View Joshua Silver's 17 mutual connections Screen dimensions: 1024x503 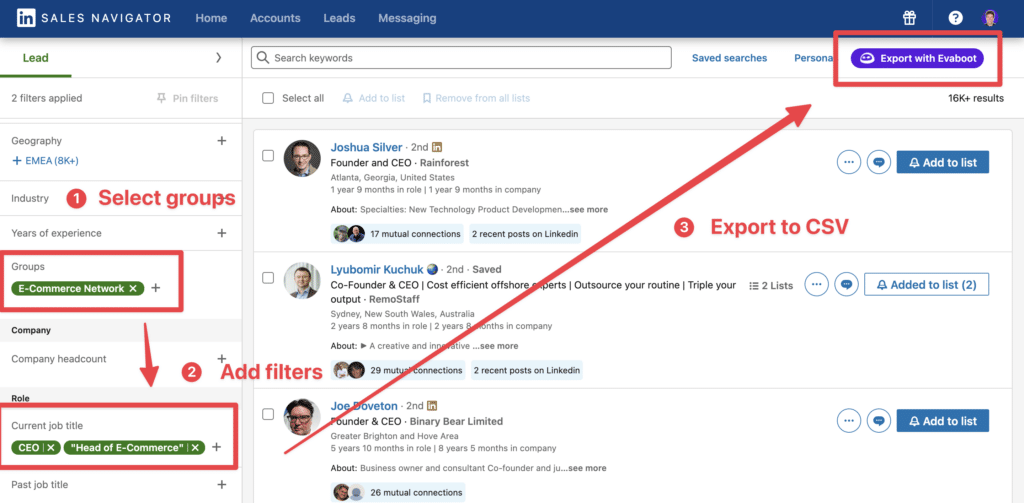pos(398,234)
